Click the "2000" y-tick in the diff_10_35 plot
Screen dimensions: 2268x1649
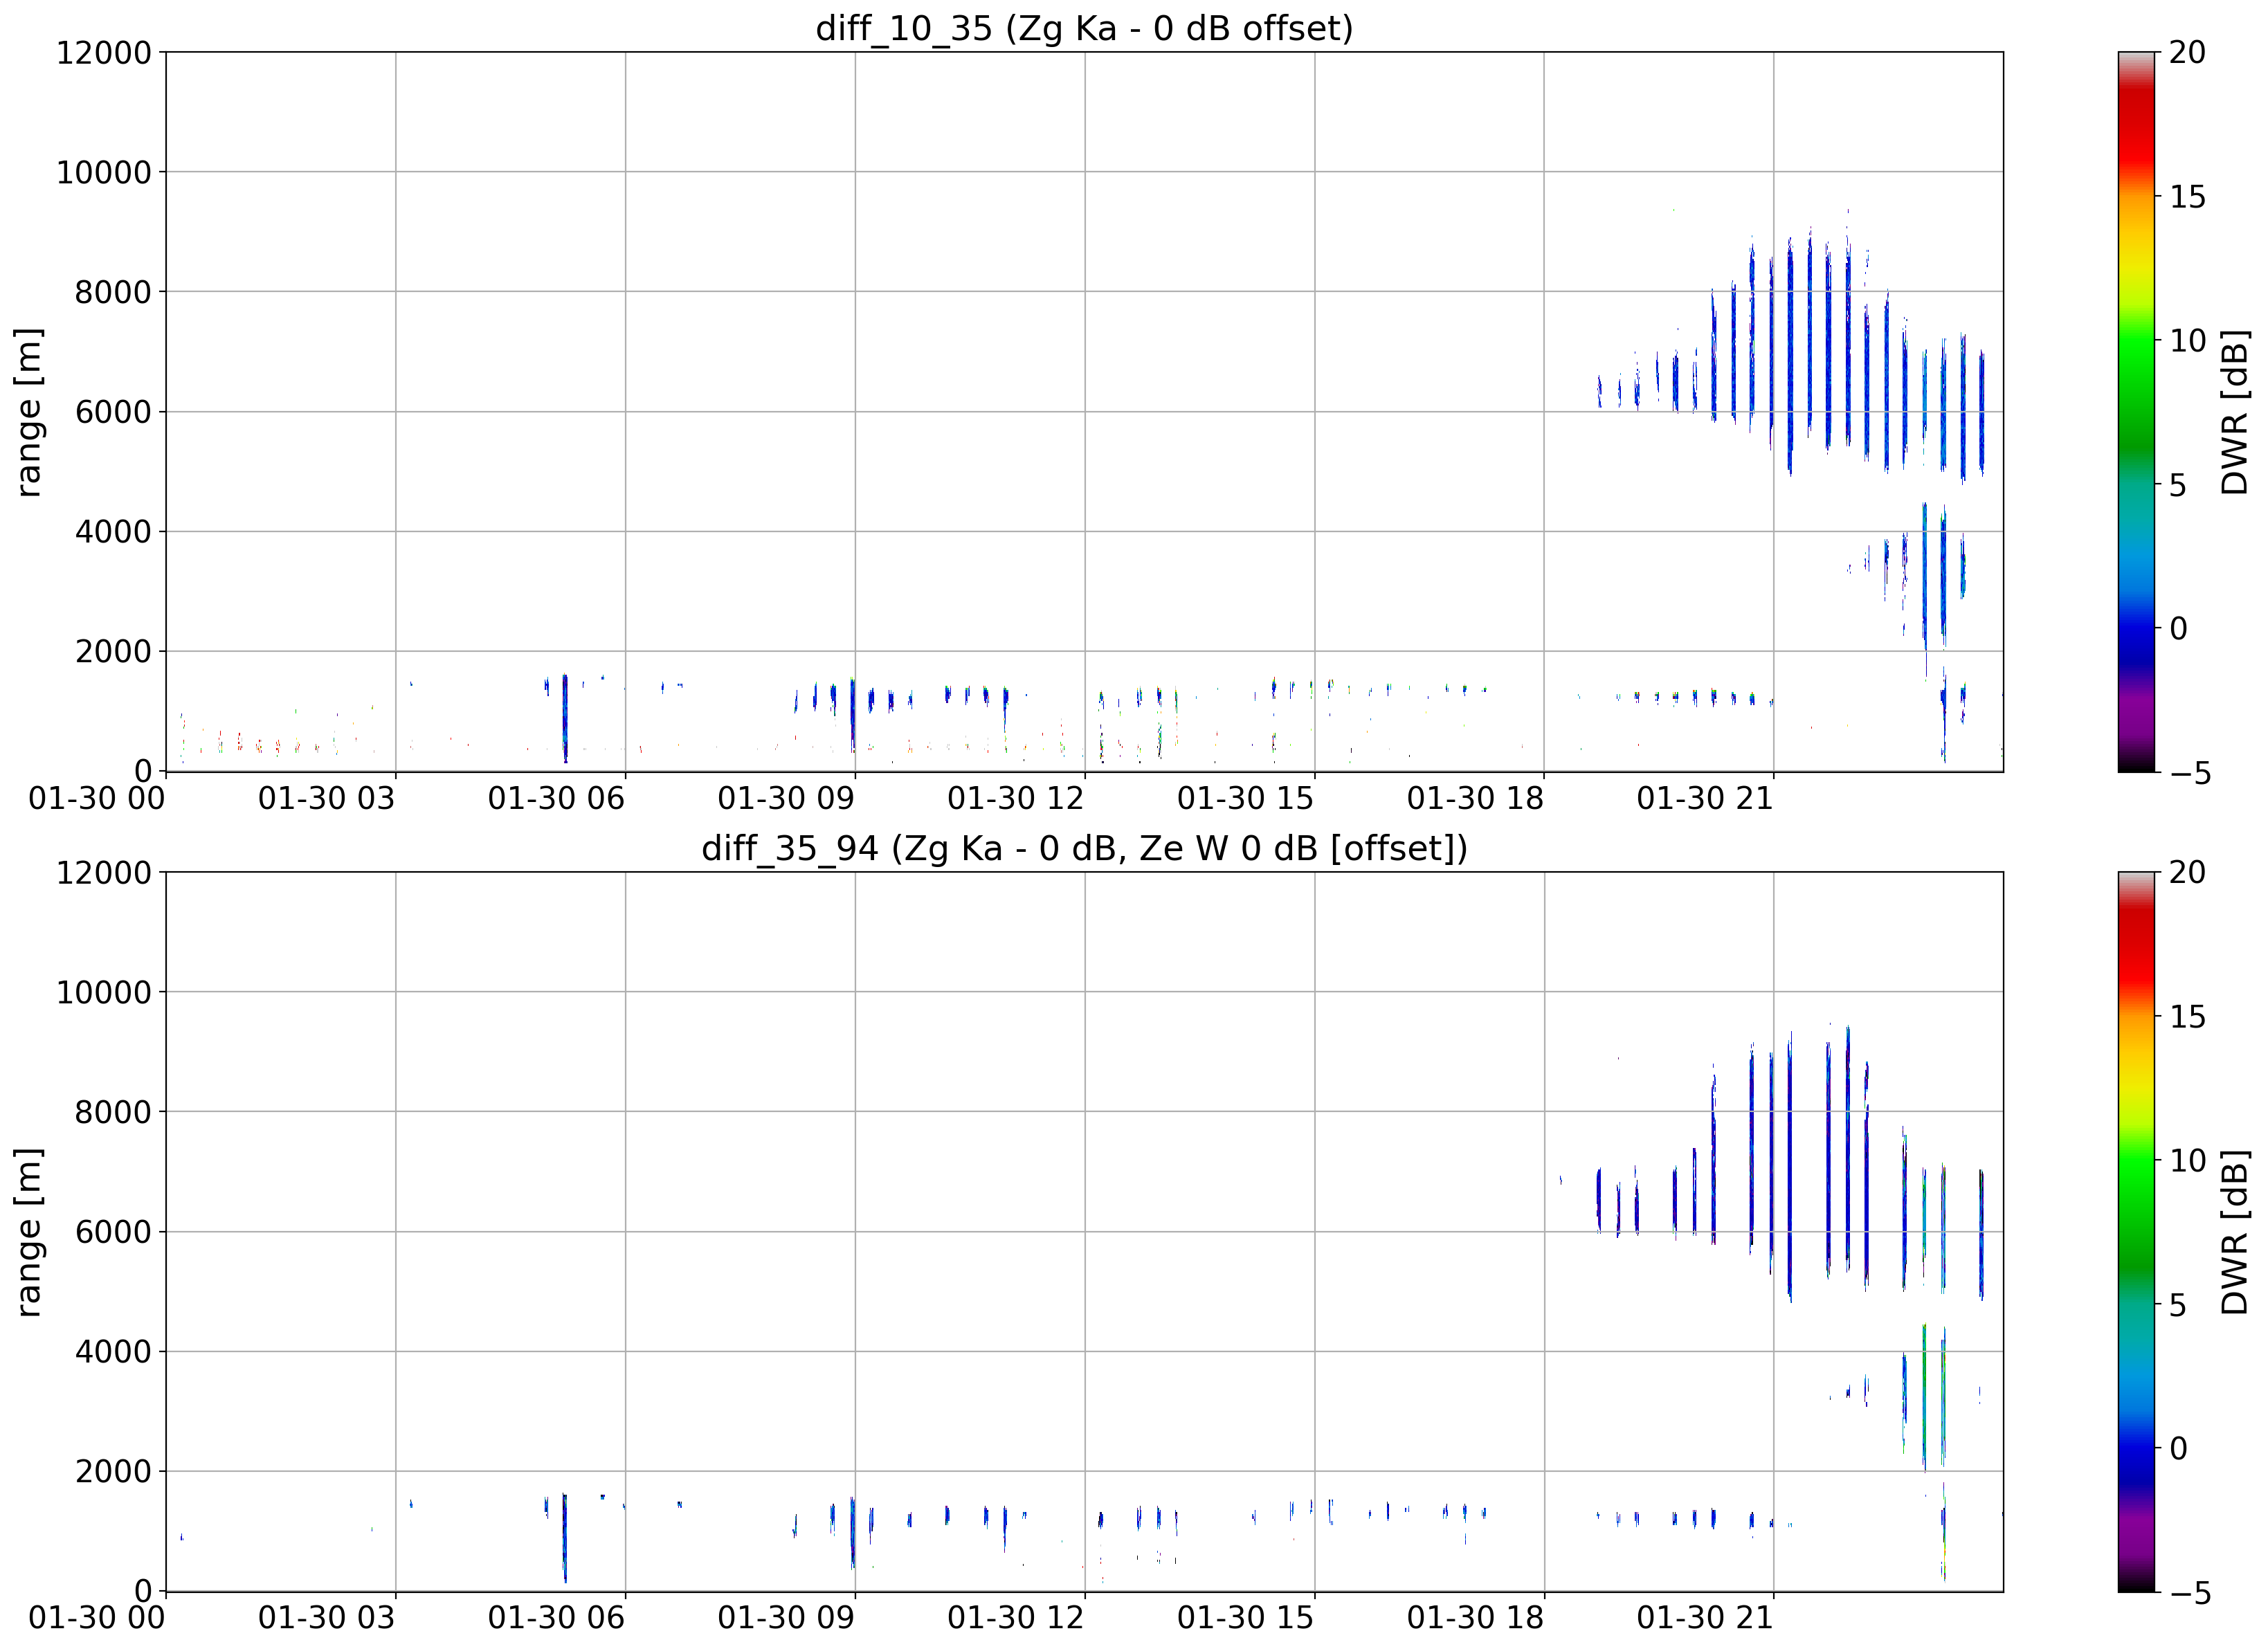point(113,651)
